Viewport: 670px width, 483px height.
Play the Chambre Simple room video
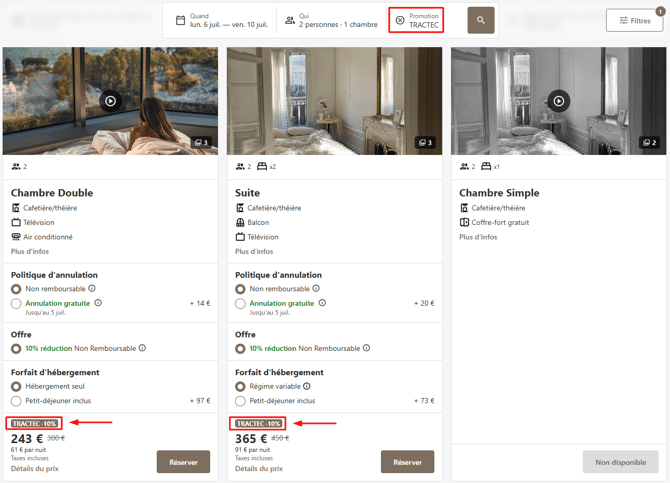(x=558, y=101)
